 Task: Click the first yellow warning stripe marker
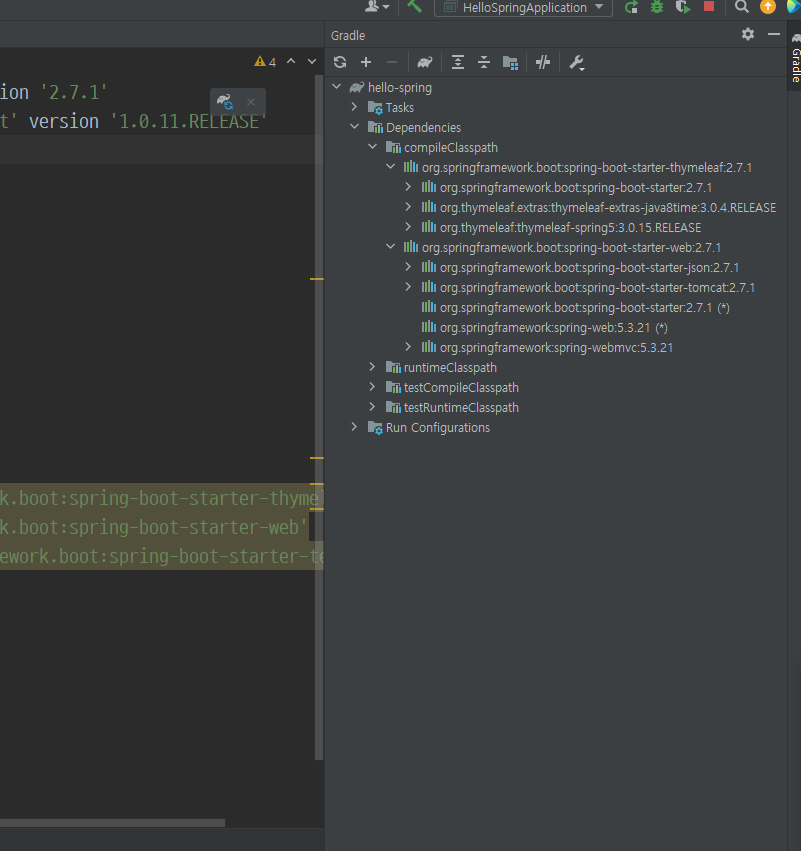(x=317, y=279)
